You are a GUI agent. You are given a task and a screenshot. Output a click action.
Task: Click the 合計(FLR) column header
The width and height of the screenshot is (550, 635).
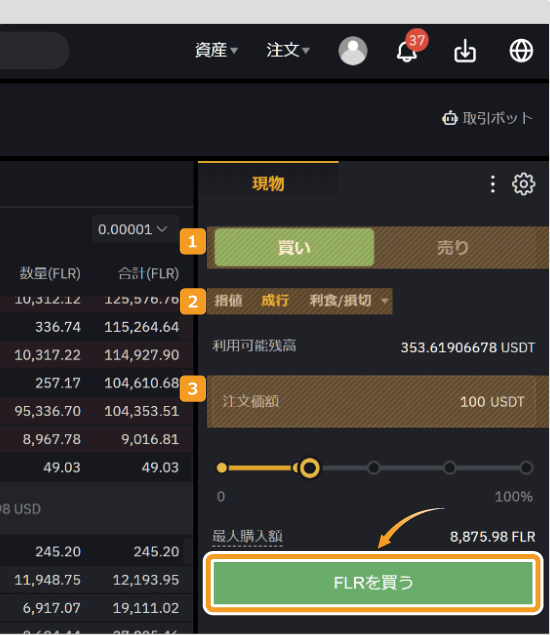coord(148,273)
